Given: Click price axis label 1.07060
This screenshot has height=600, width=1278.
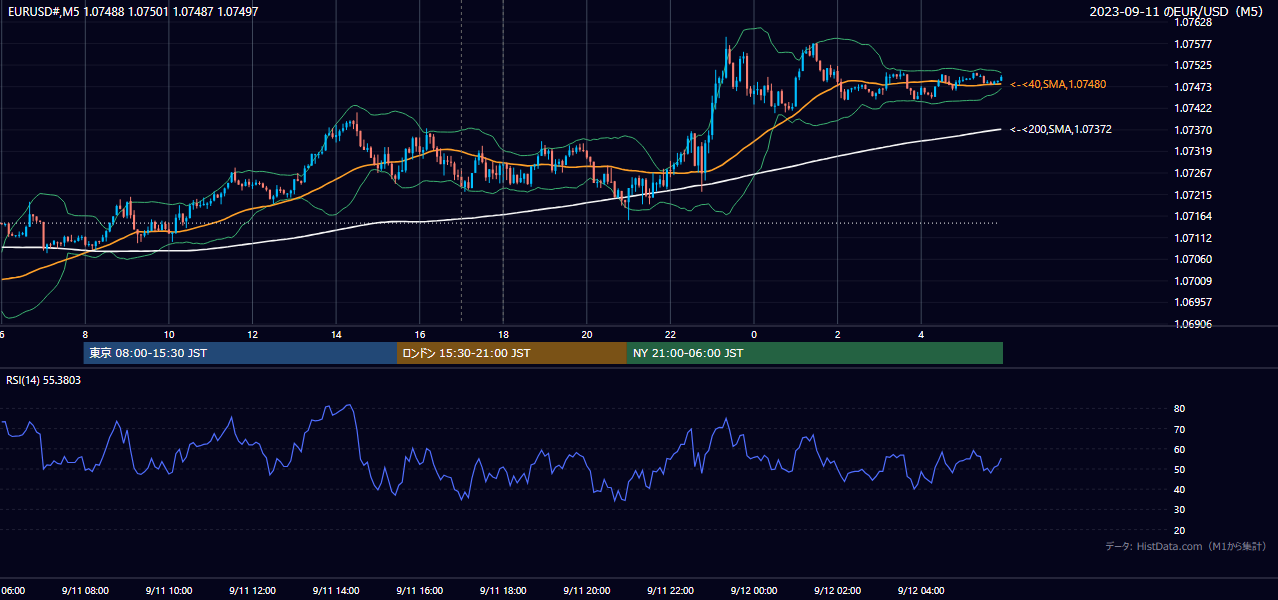Looking at the screenshot, I should point(1193,259).
